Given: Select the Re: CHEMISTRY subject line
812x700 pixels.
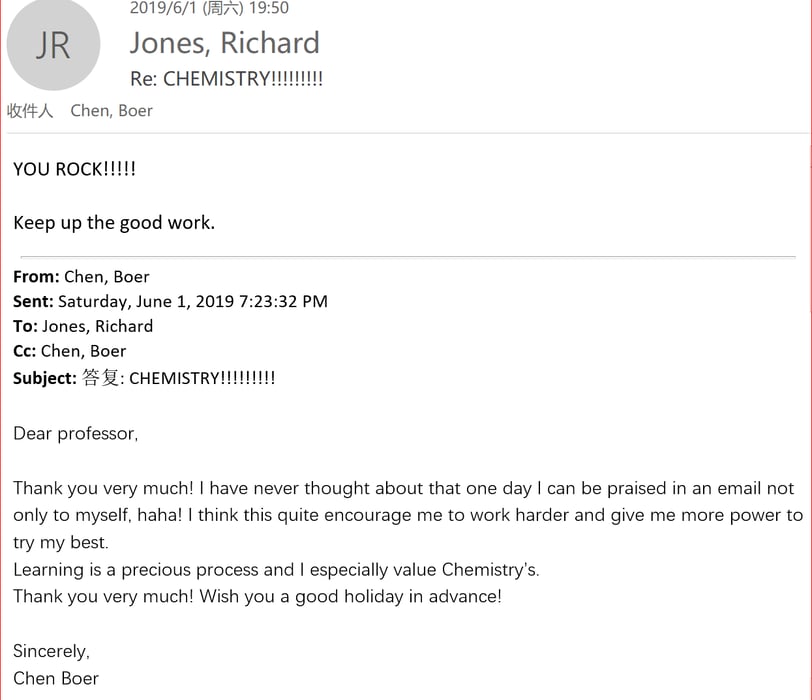Looking at the screenshot, I should tap(226, 79).
